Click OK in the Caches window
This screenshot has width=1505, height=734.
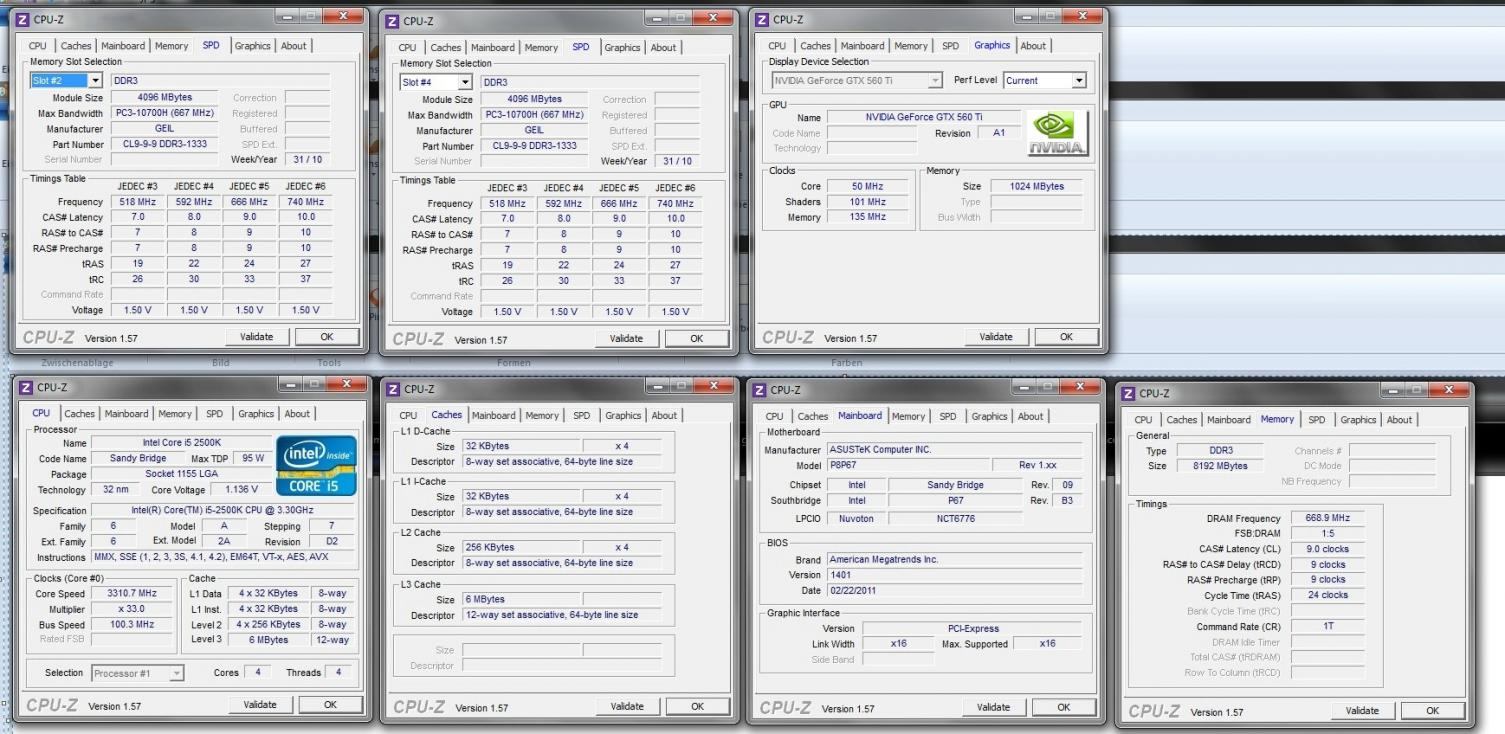(698, 706)
